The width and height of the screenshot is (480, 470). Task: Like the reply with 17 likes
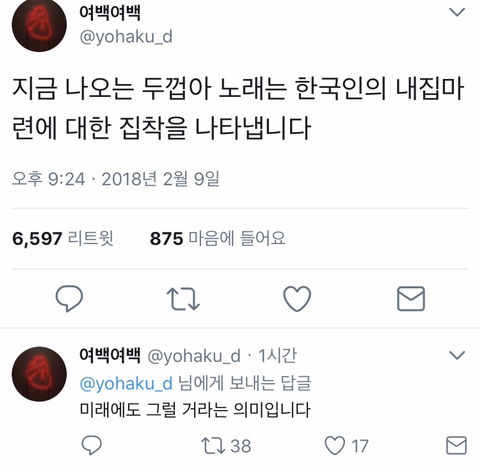[346, 446]
